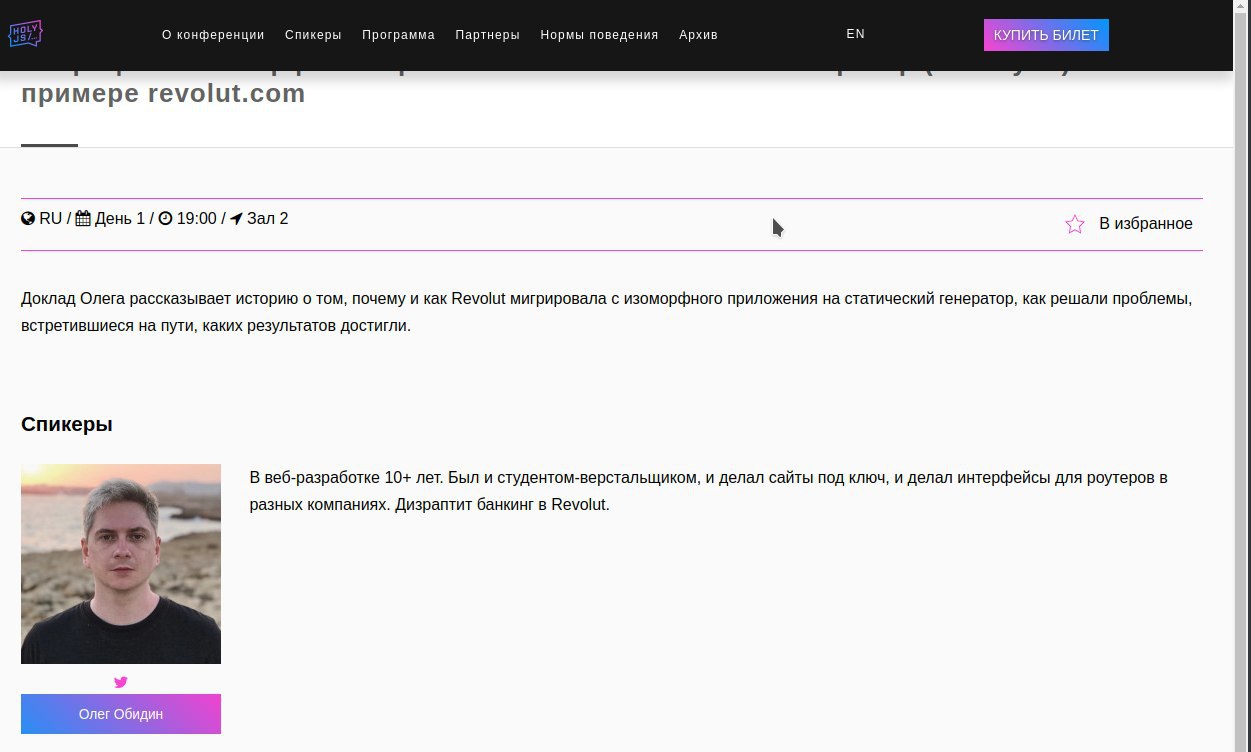Viewport: 1251px width, 752px height.
Task: Open the Нормы поведения page
Action: pos(599,35)
